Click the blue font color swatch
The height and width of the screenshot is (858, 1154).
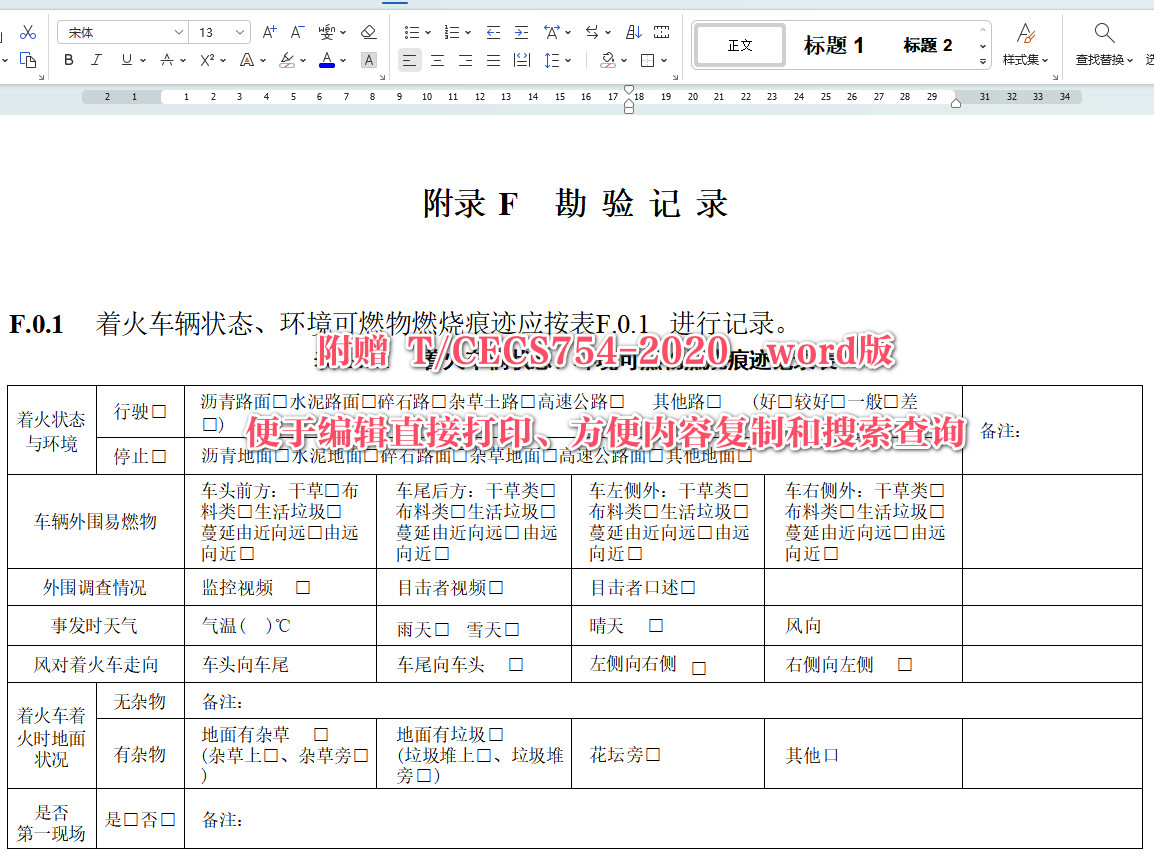point(327,60)
